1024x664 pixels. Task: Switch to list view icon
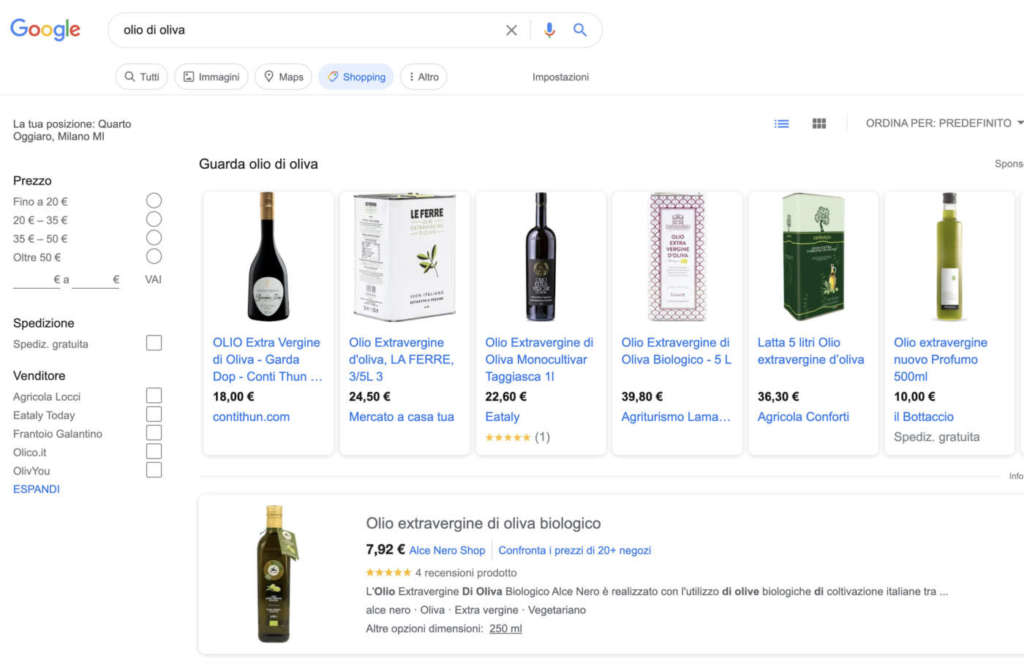click(x=781, y=123)
